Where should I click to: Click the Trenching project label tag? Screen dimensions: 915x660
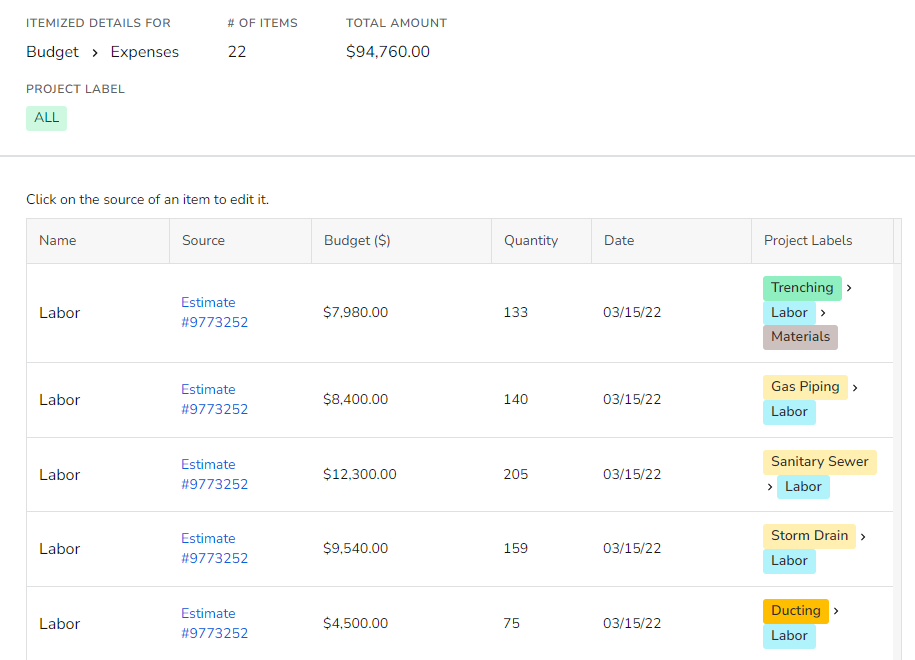(802, 287)
